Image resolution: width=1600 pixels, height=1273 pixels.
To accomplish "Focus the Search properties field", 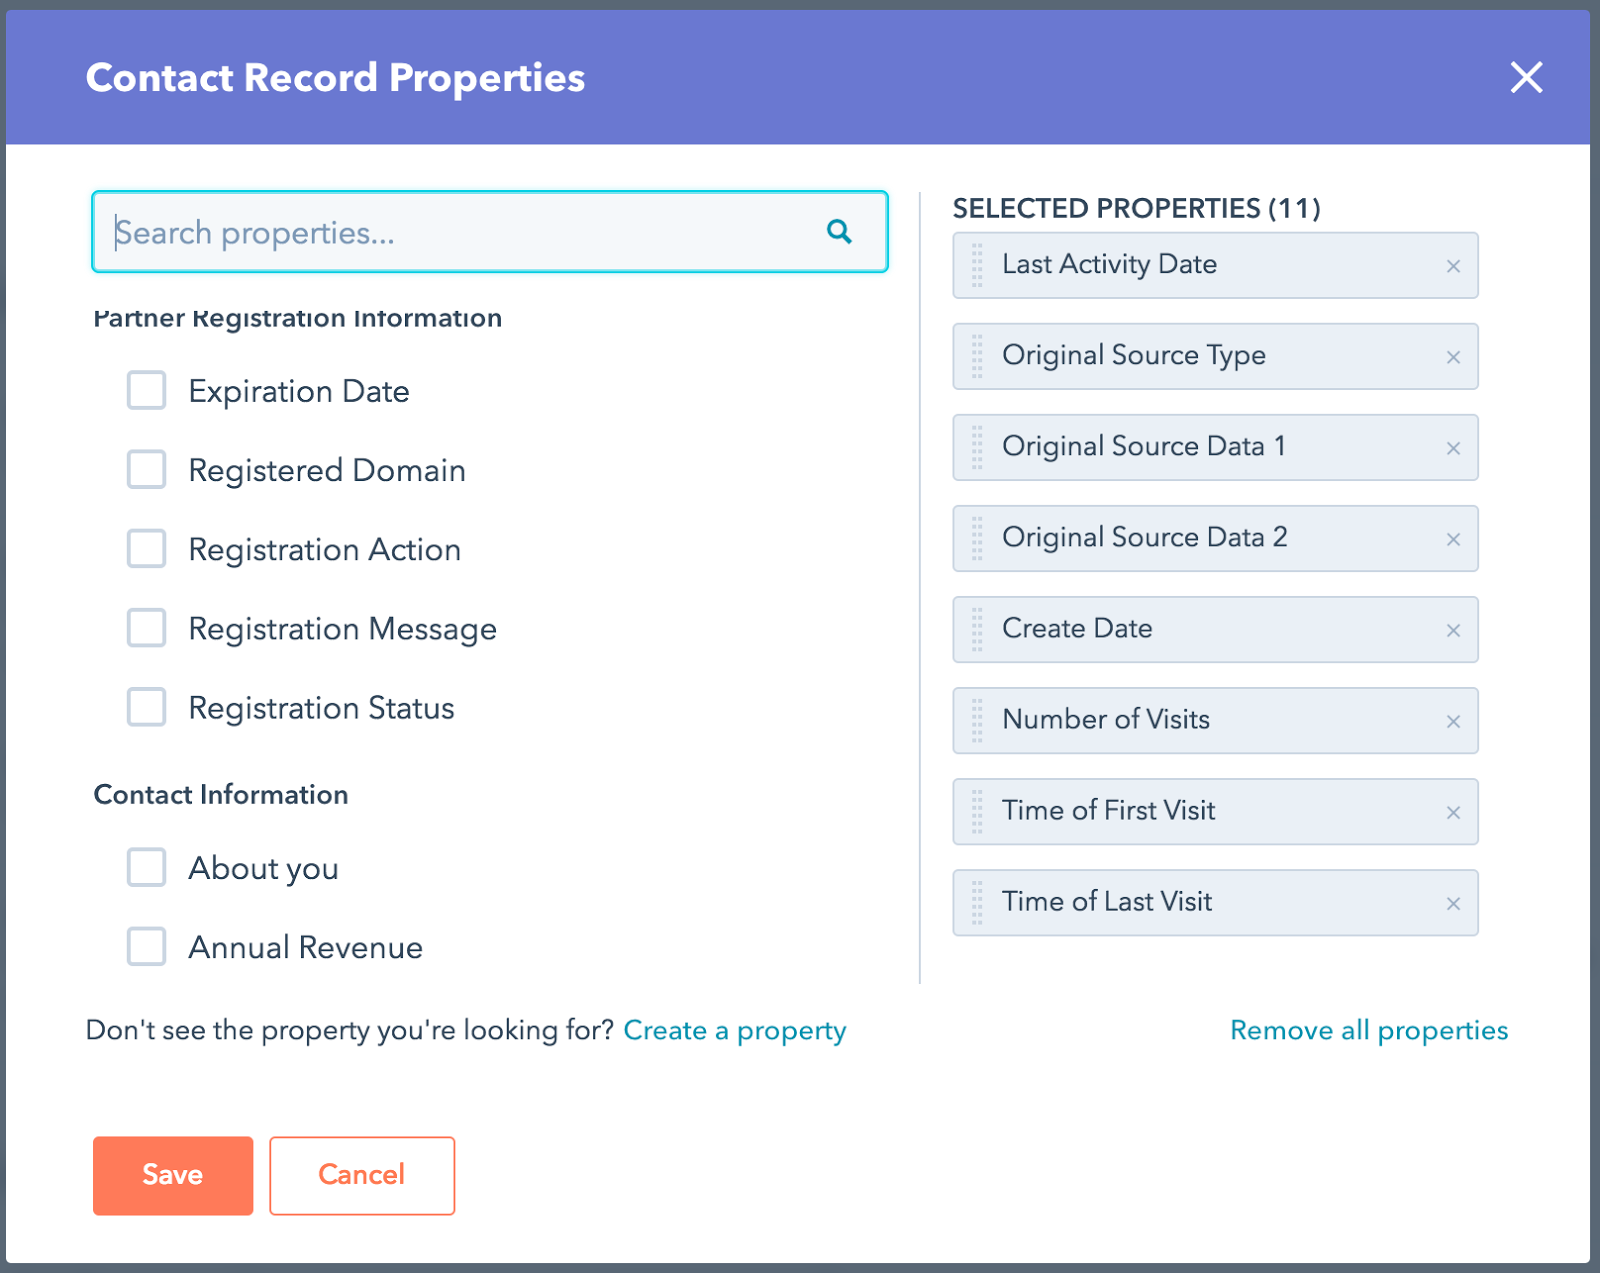I will [490, 232].
